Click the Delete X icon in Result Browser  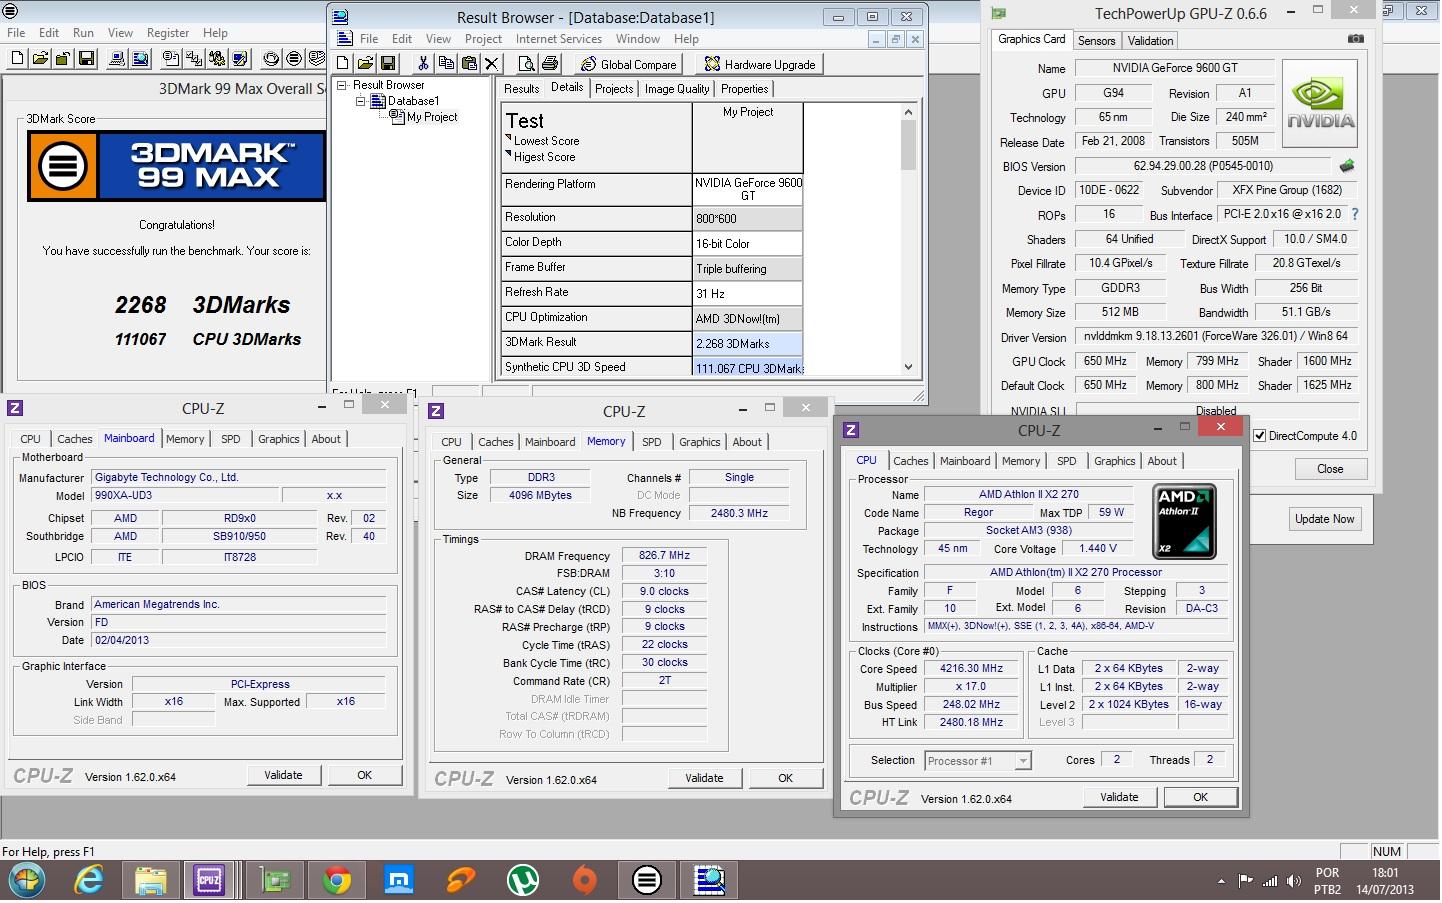491,64
